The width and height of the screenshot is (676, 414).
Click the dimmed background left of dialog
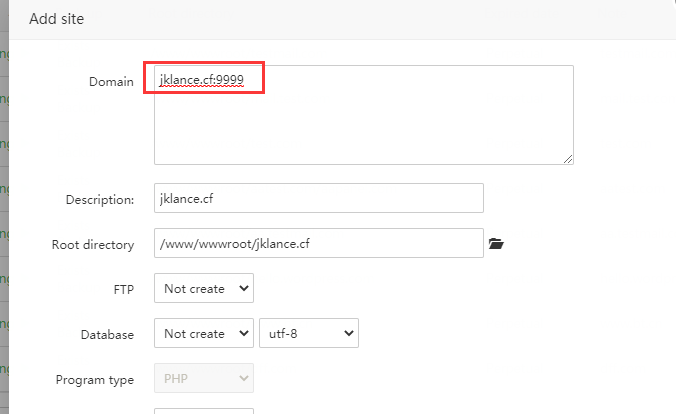pyautogui.click(x=4, y=200)
